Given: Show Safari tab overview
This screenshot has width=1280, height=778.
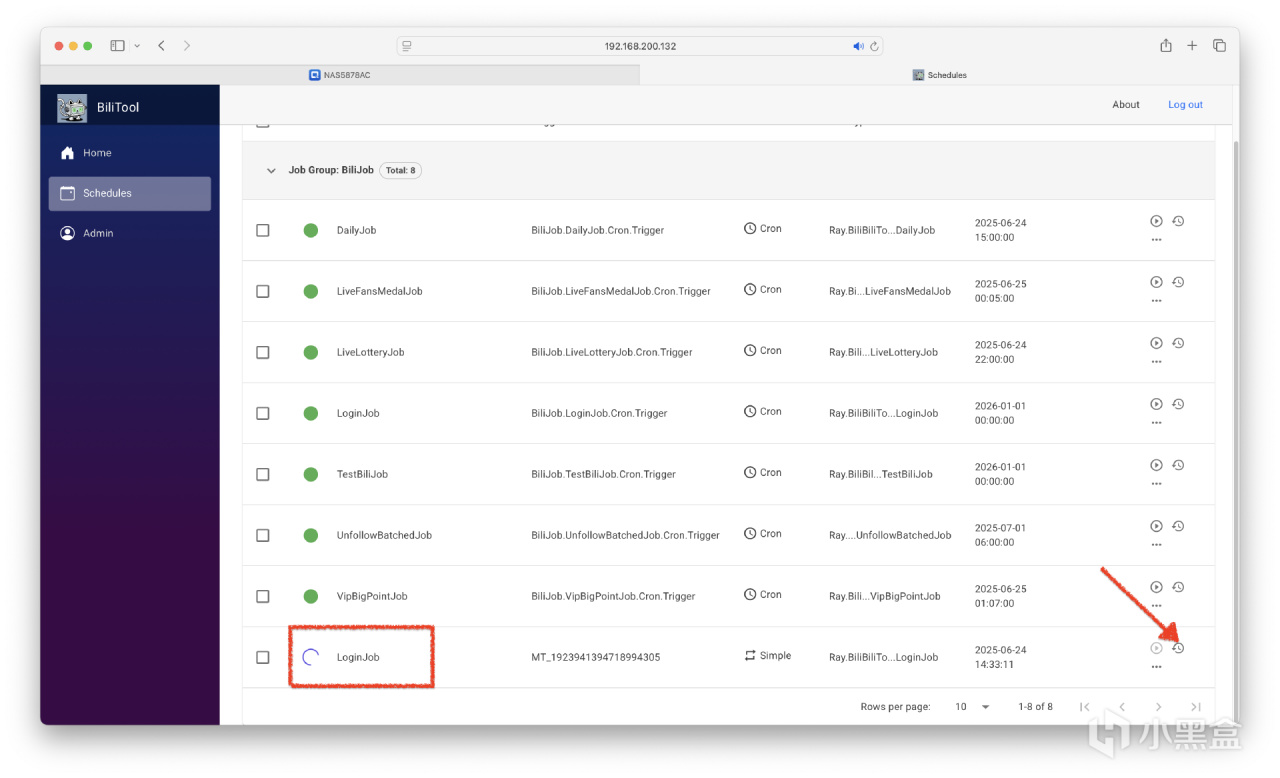Looking at the screenshot, I should [x=1219, y=46].
